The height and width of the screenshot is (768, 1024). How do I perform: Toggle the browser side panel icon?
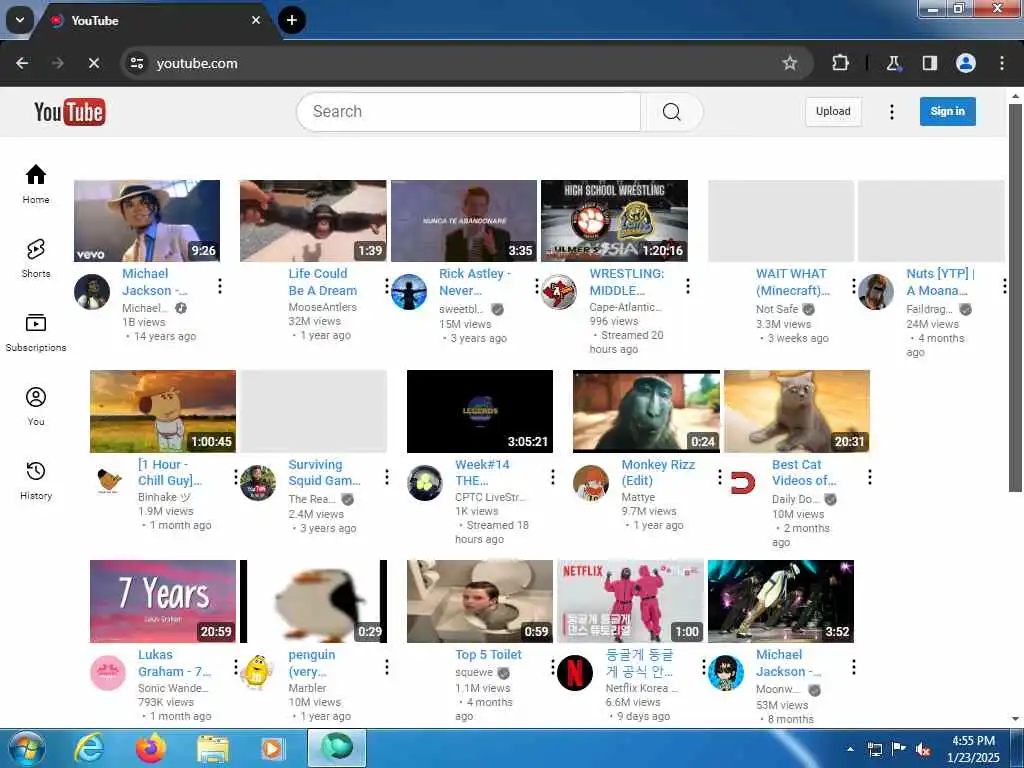click(929, 63)
